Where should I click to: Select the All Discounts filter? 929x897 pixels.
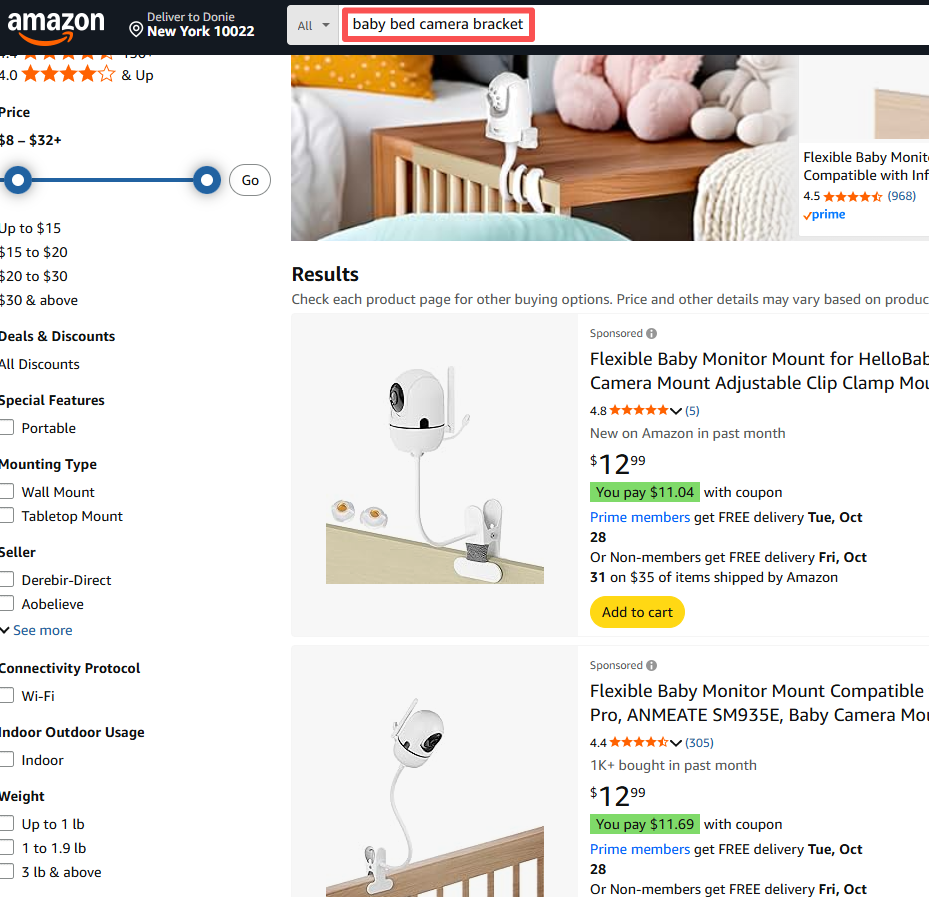click(x=40, y=364)
